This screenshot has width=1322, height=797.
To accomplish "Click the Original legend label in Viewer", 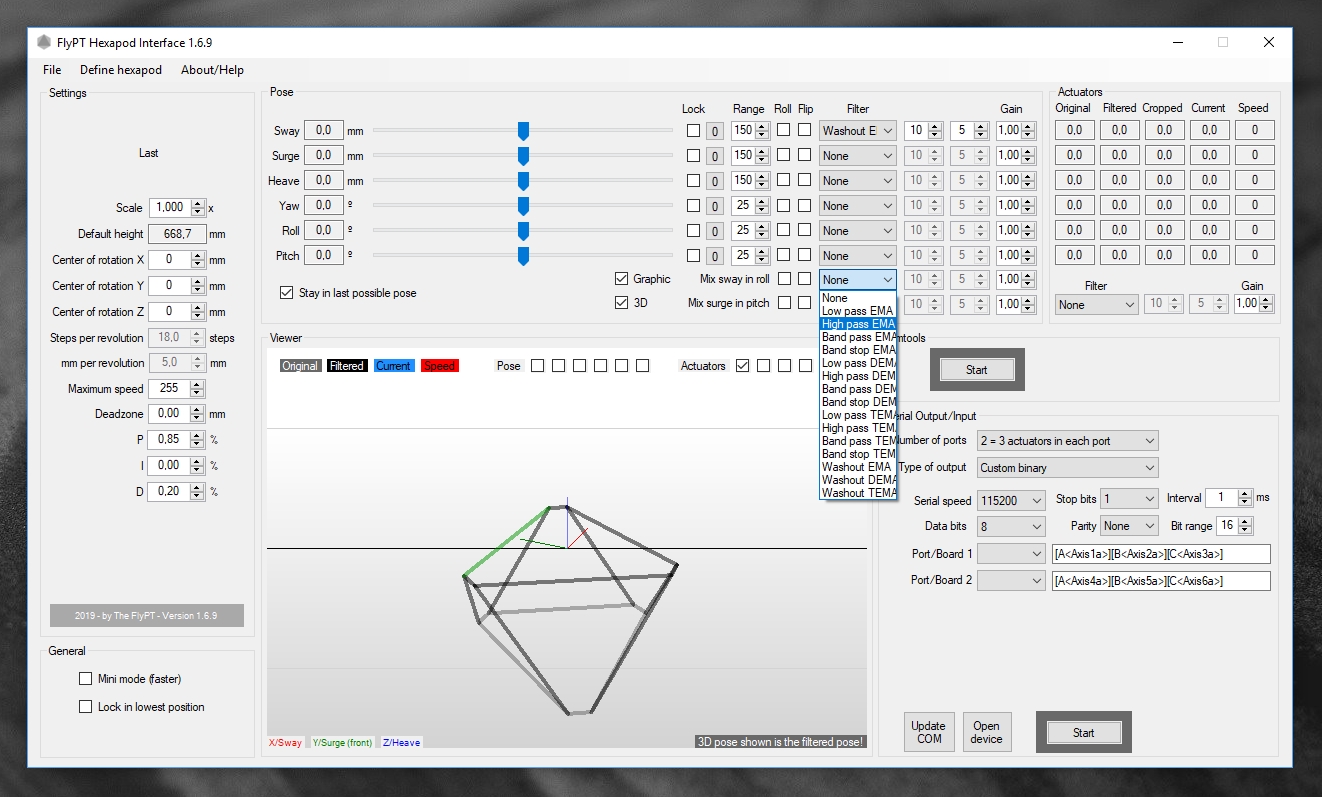I will (x=299, y=366).
